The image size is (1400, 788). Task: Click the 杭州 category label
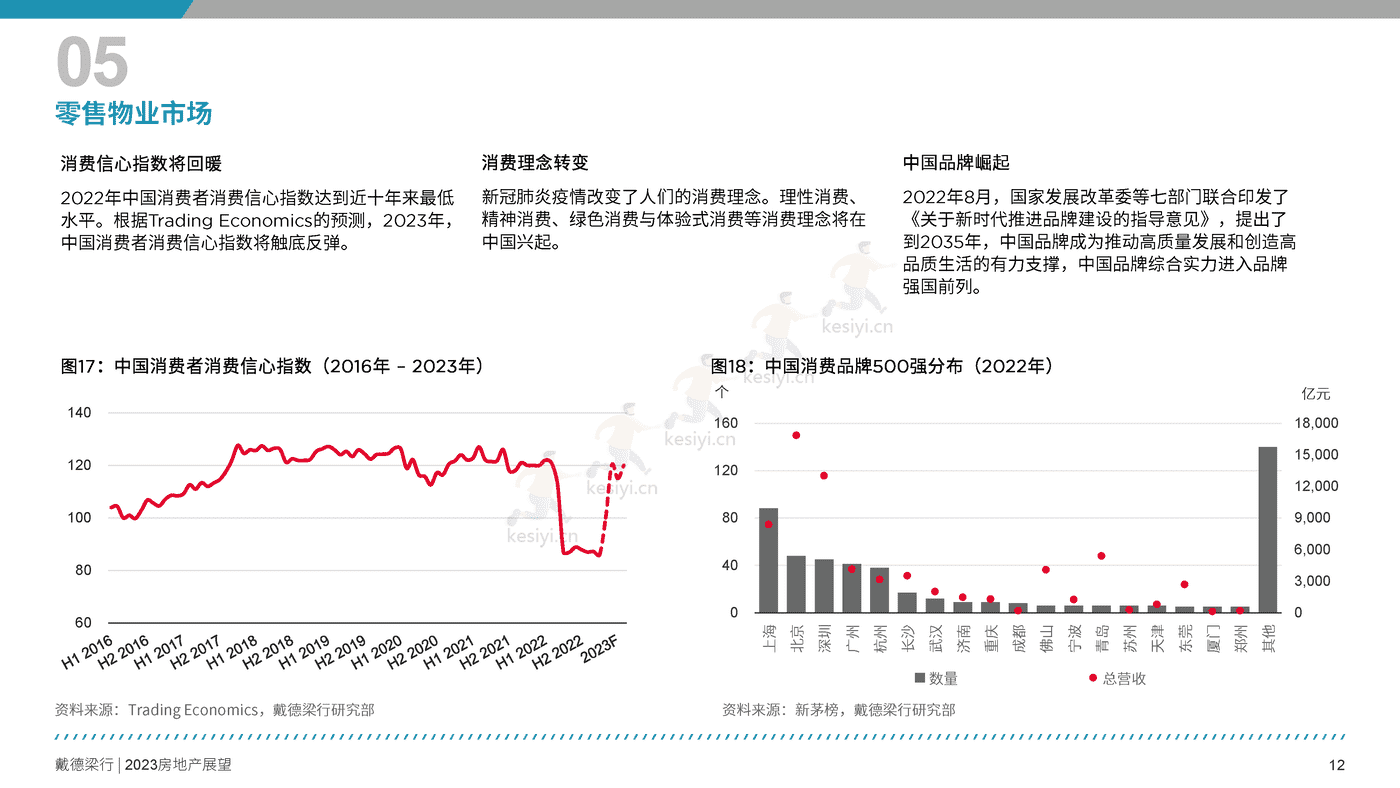click(880, 638)
